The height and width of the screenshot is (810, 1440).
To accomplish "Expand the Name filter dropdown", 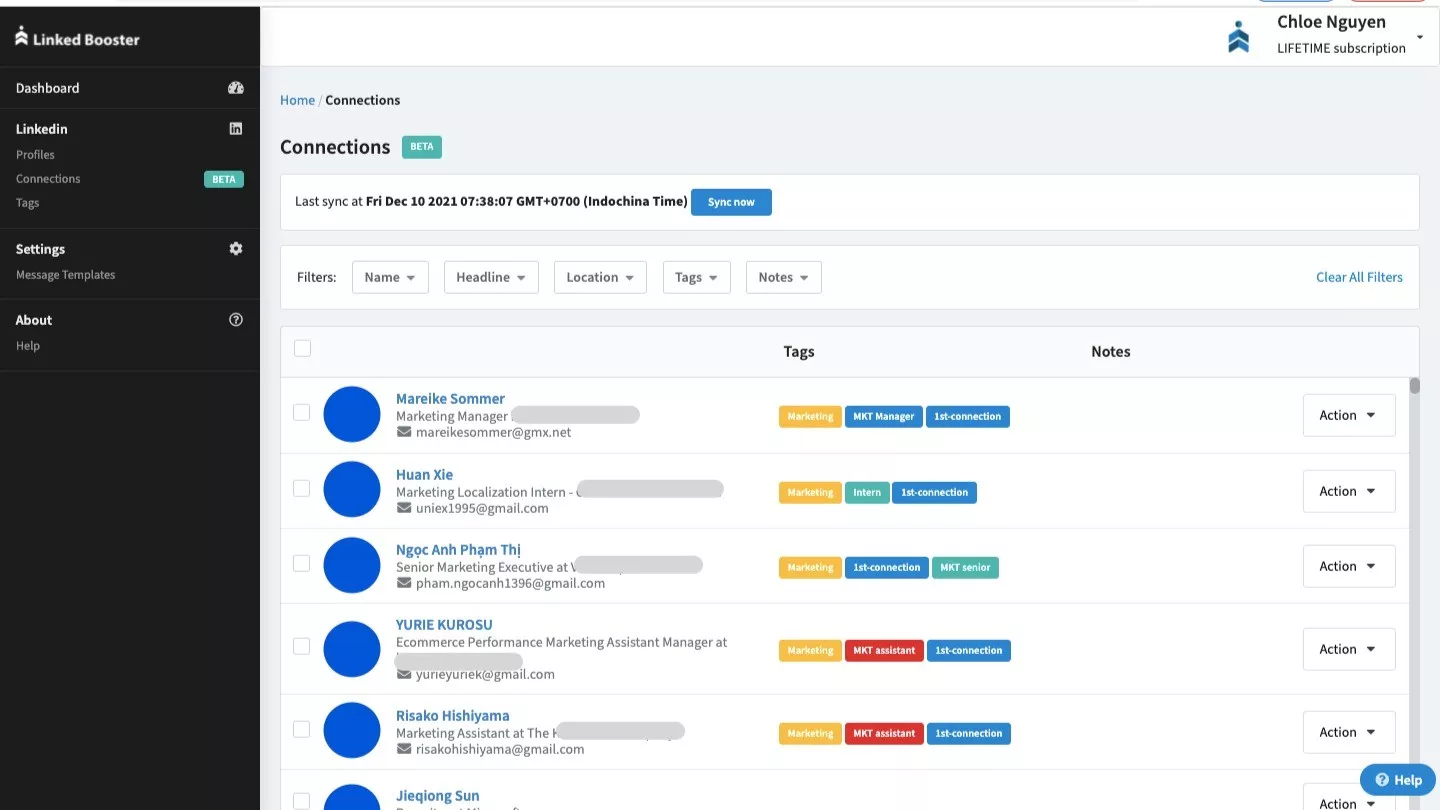I will [x=390, y=277].
